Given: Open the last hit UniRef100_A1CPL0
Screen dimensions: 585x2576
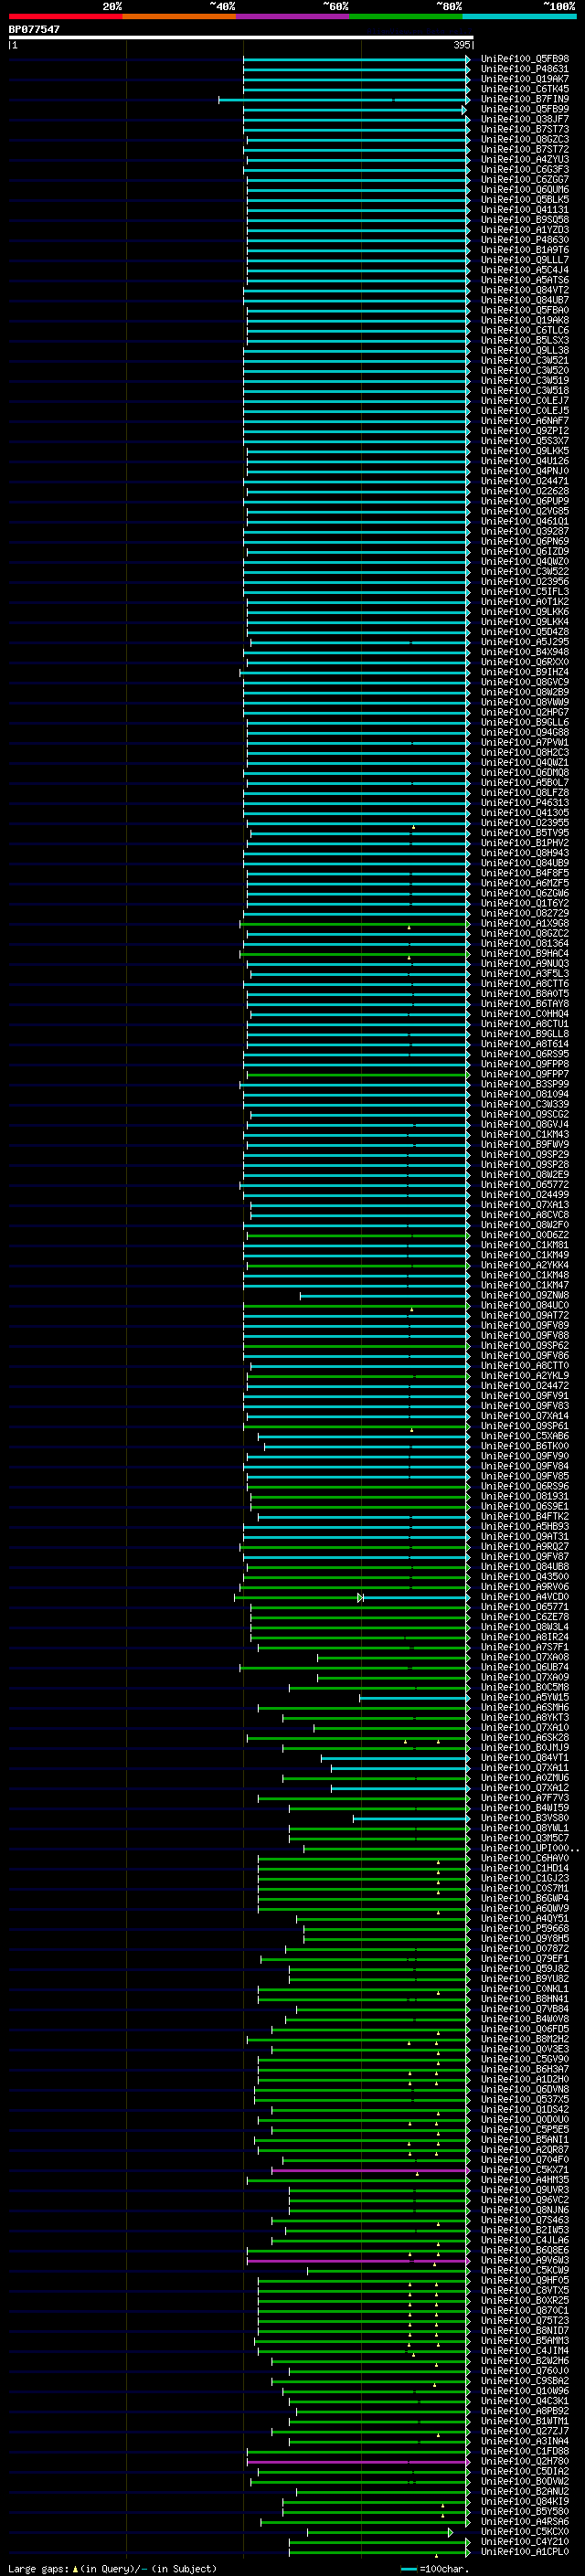Looking at the screenshot, I should 524,2551.
